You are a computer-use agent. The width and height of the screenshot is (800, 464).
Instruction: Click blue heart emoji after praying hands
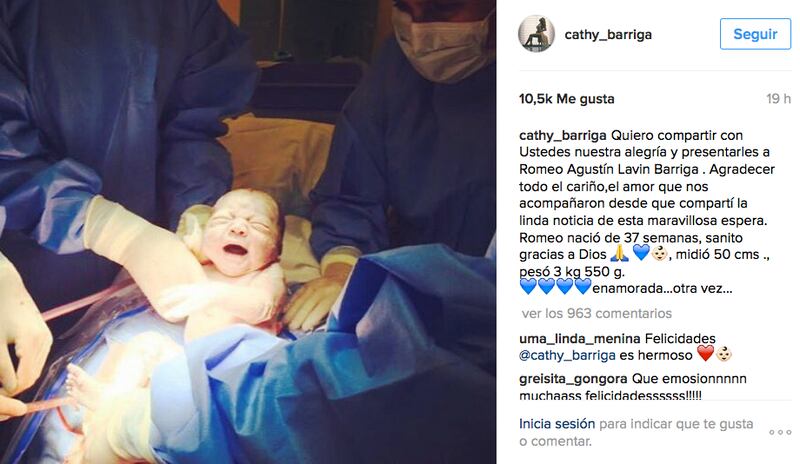641,252
